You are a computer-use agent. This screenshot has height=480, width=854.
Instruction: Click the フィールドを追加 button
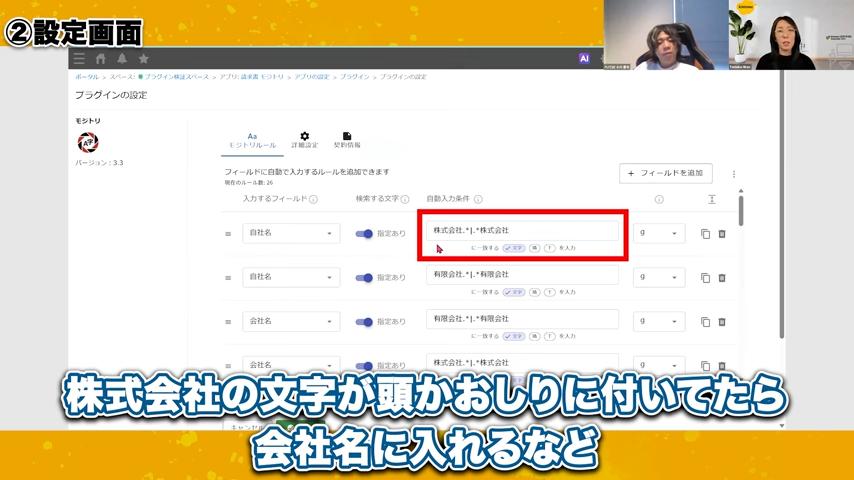[666, 173]
